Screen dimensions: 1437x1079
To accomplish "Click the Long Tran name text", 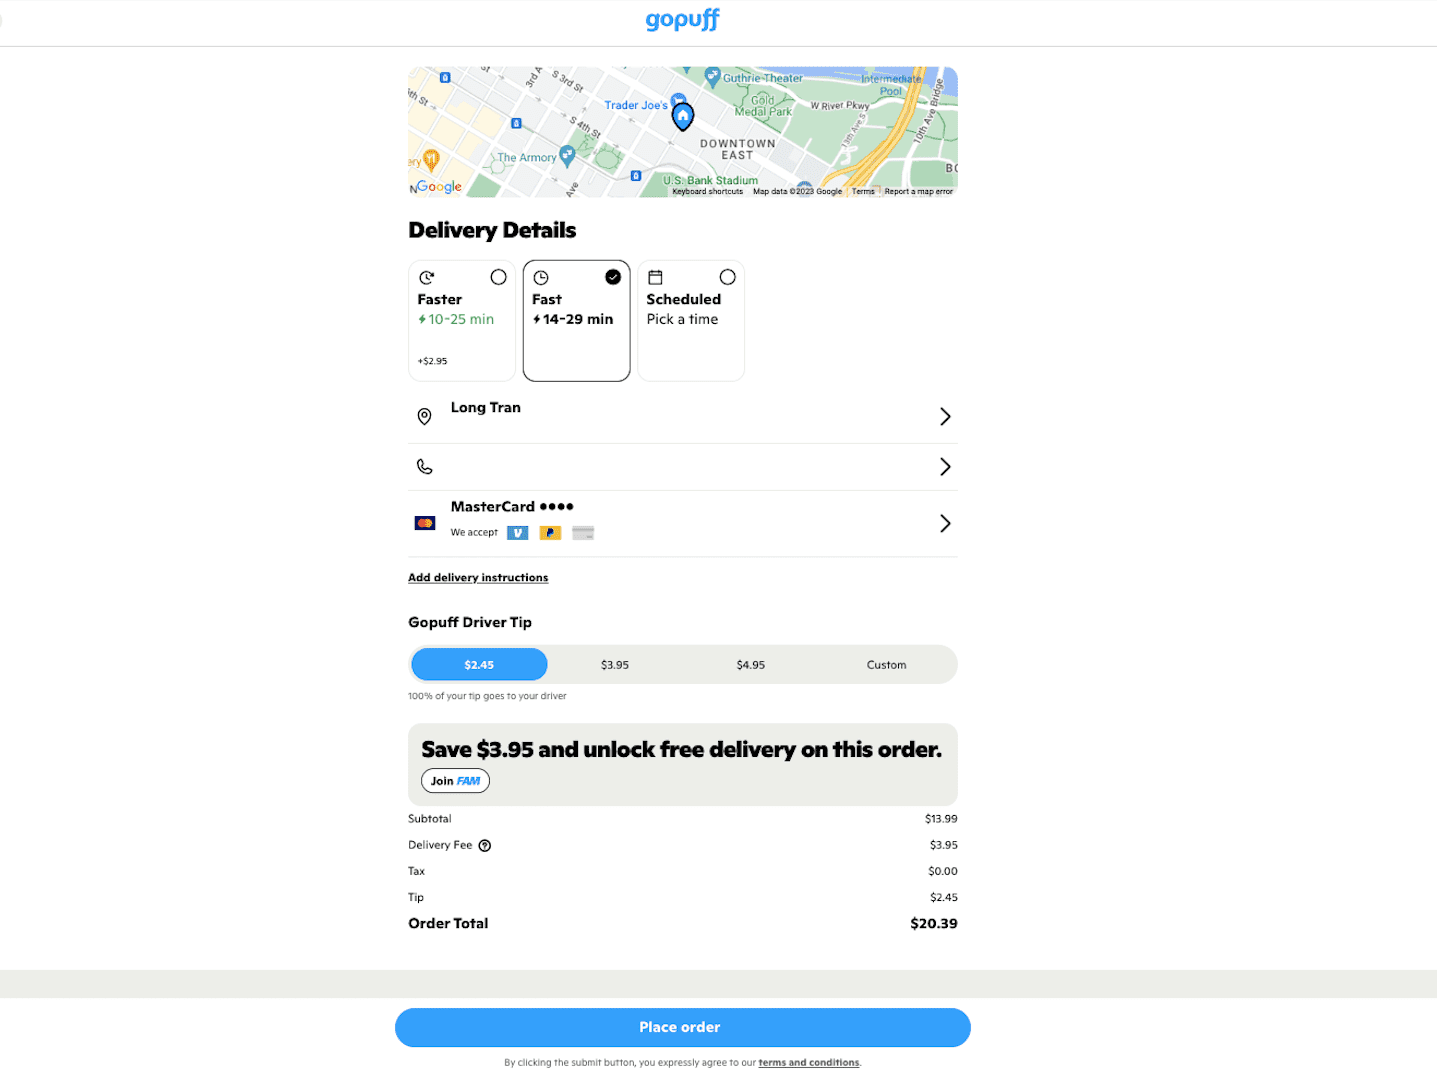I will point(485,407).
